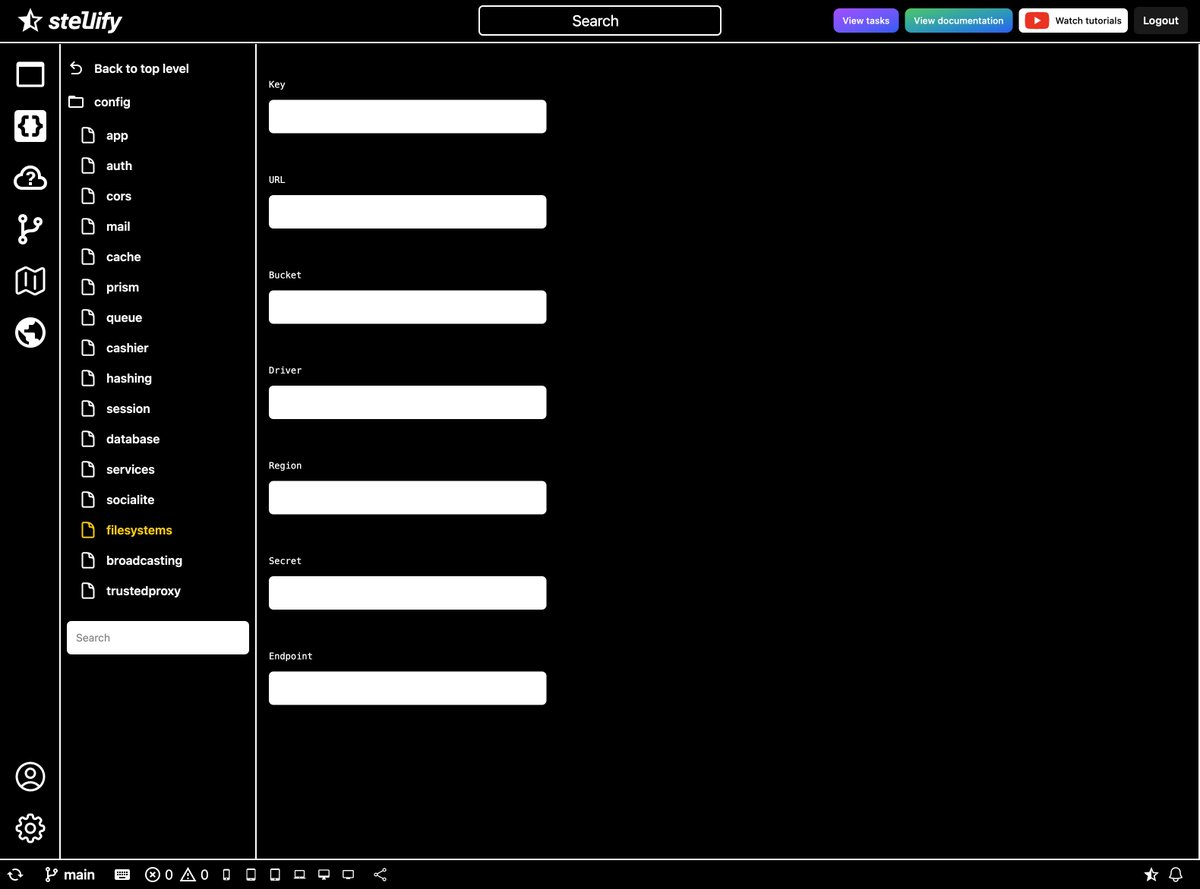
Task: Open the filesystems config file
Action: point(138,530)
